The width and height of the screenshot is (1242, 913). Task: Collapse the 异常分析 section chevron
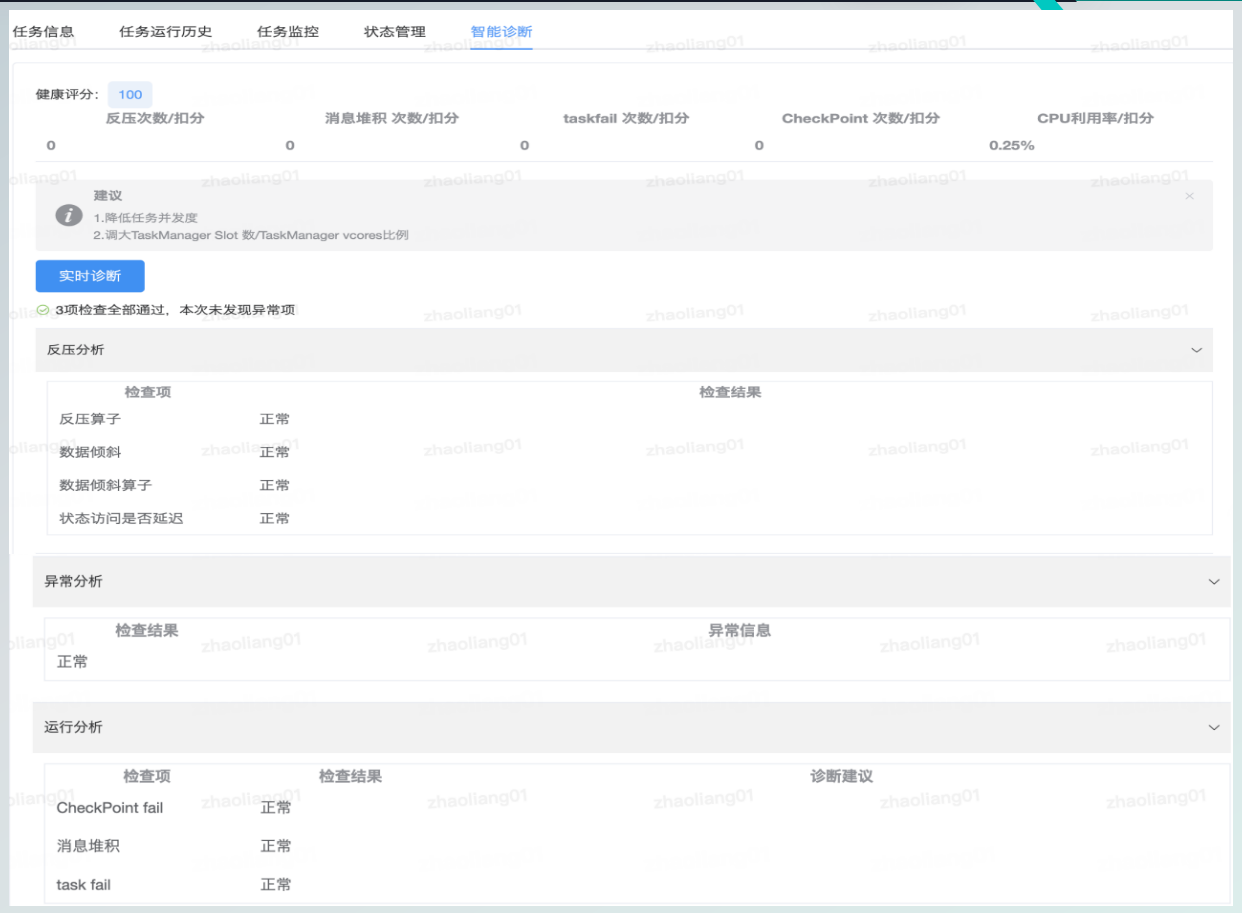[x=1214, y=582]
